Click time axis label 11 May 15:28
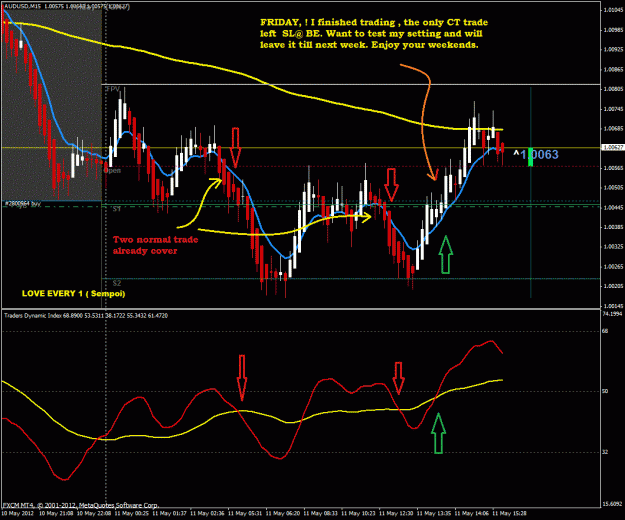 point(510,513)
